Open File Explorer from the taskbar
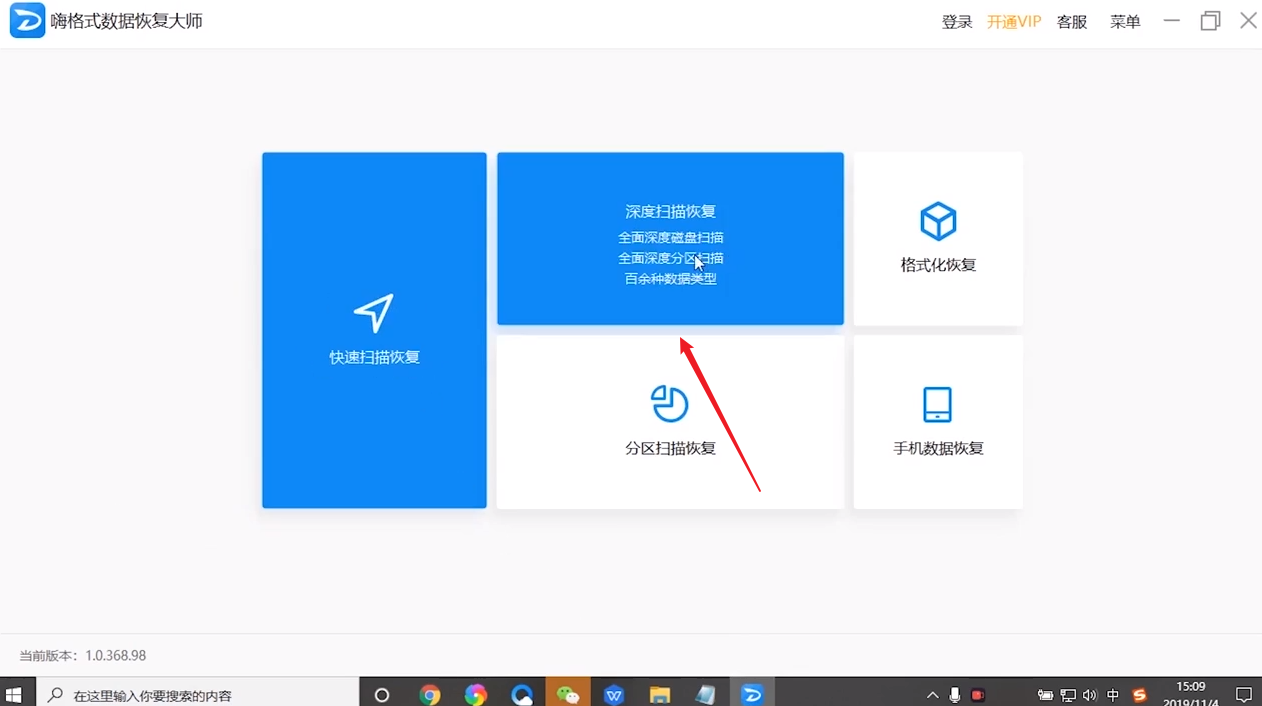This screenshot has height=706, width=1262. 660,695
